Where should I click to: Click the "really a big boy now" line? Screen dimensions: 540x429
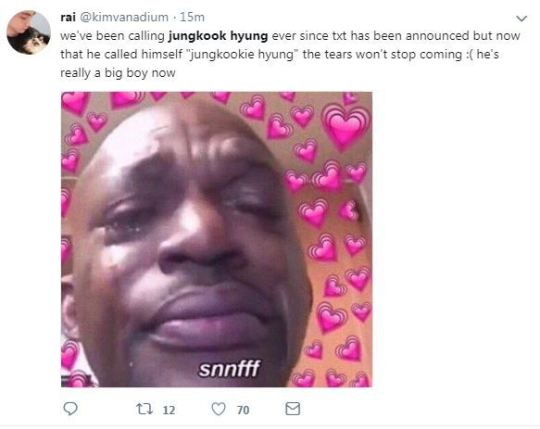coord(118,73)
